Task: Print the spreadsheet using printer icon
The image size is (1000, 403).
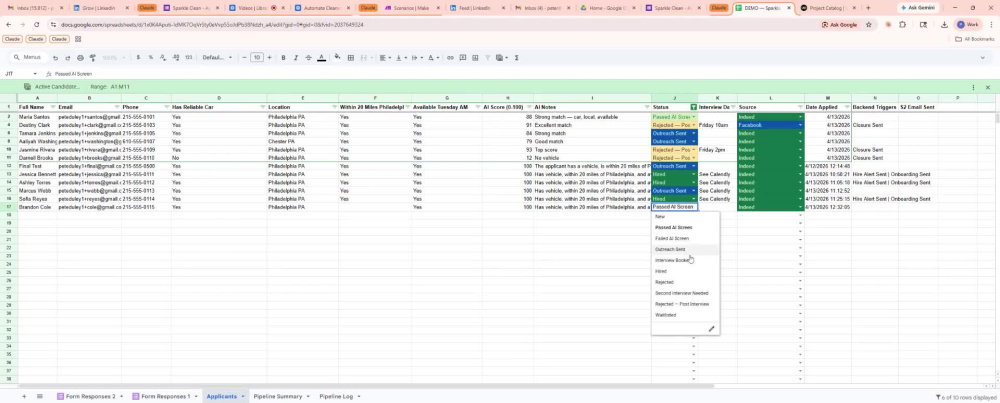Action: (x=80, y=57)
